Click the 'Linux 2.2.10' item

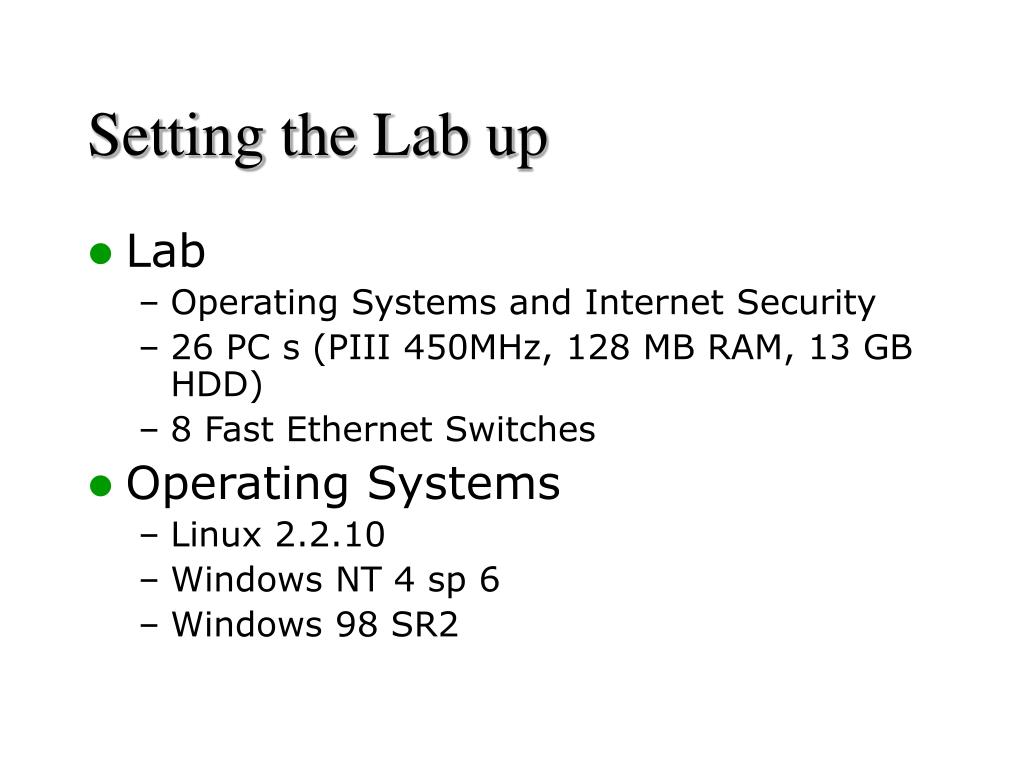point(278,535)
